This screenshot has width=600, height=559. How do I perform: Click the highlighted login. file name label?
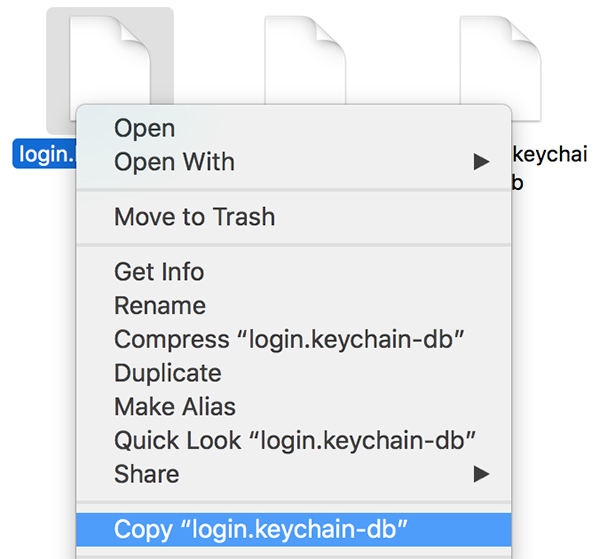[45, 154]
